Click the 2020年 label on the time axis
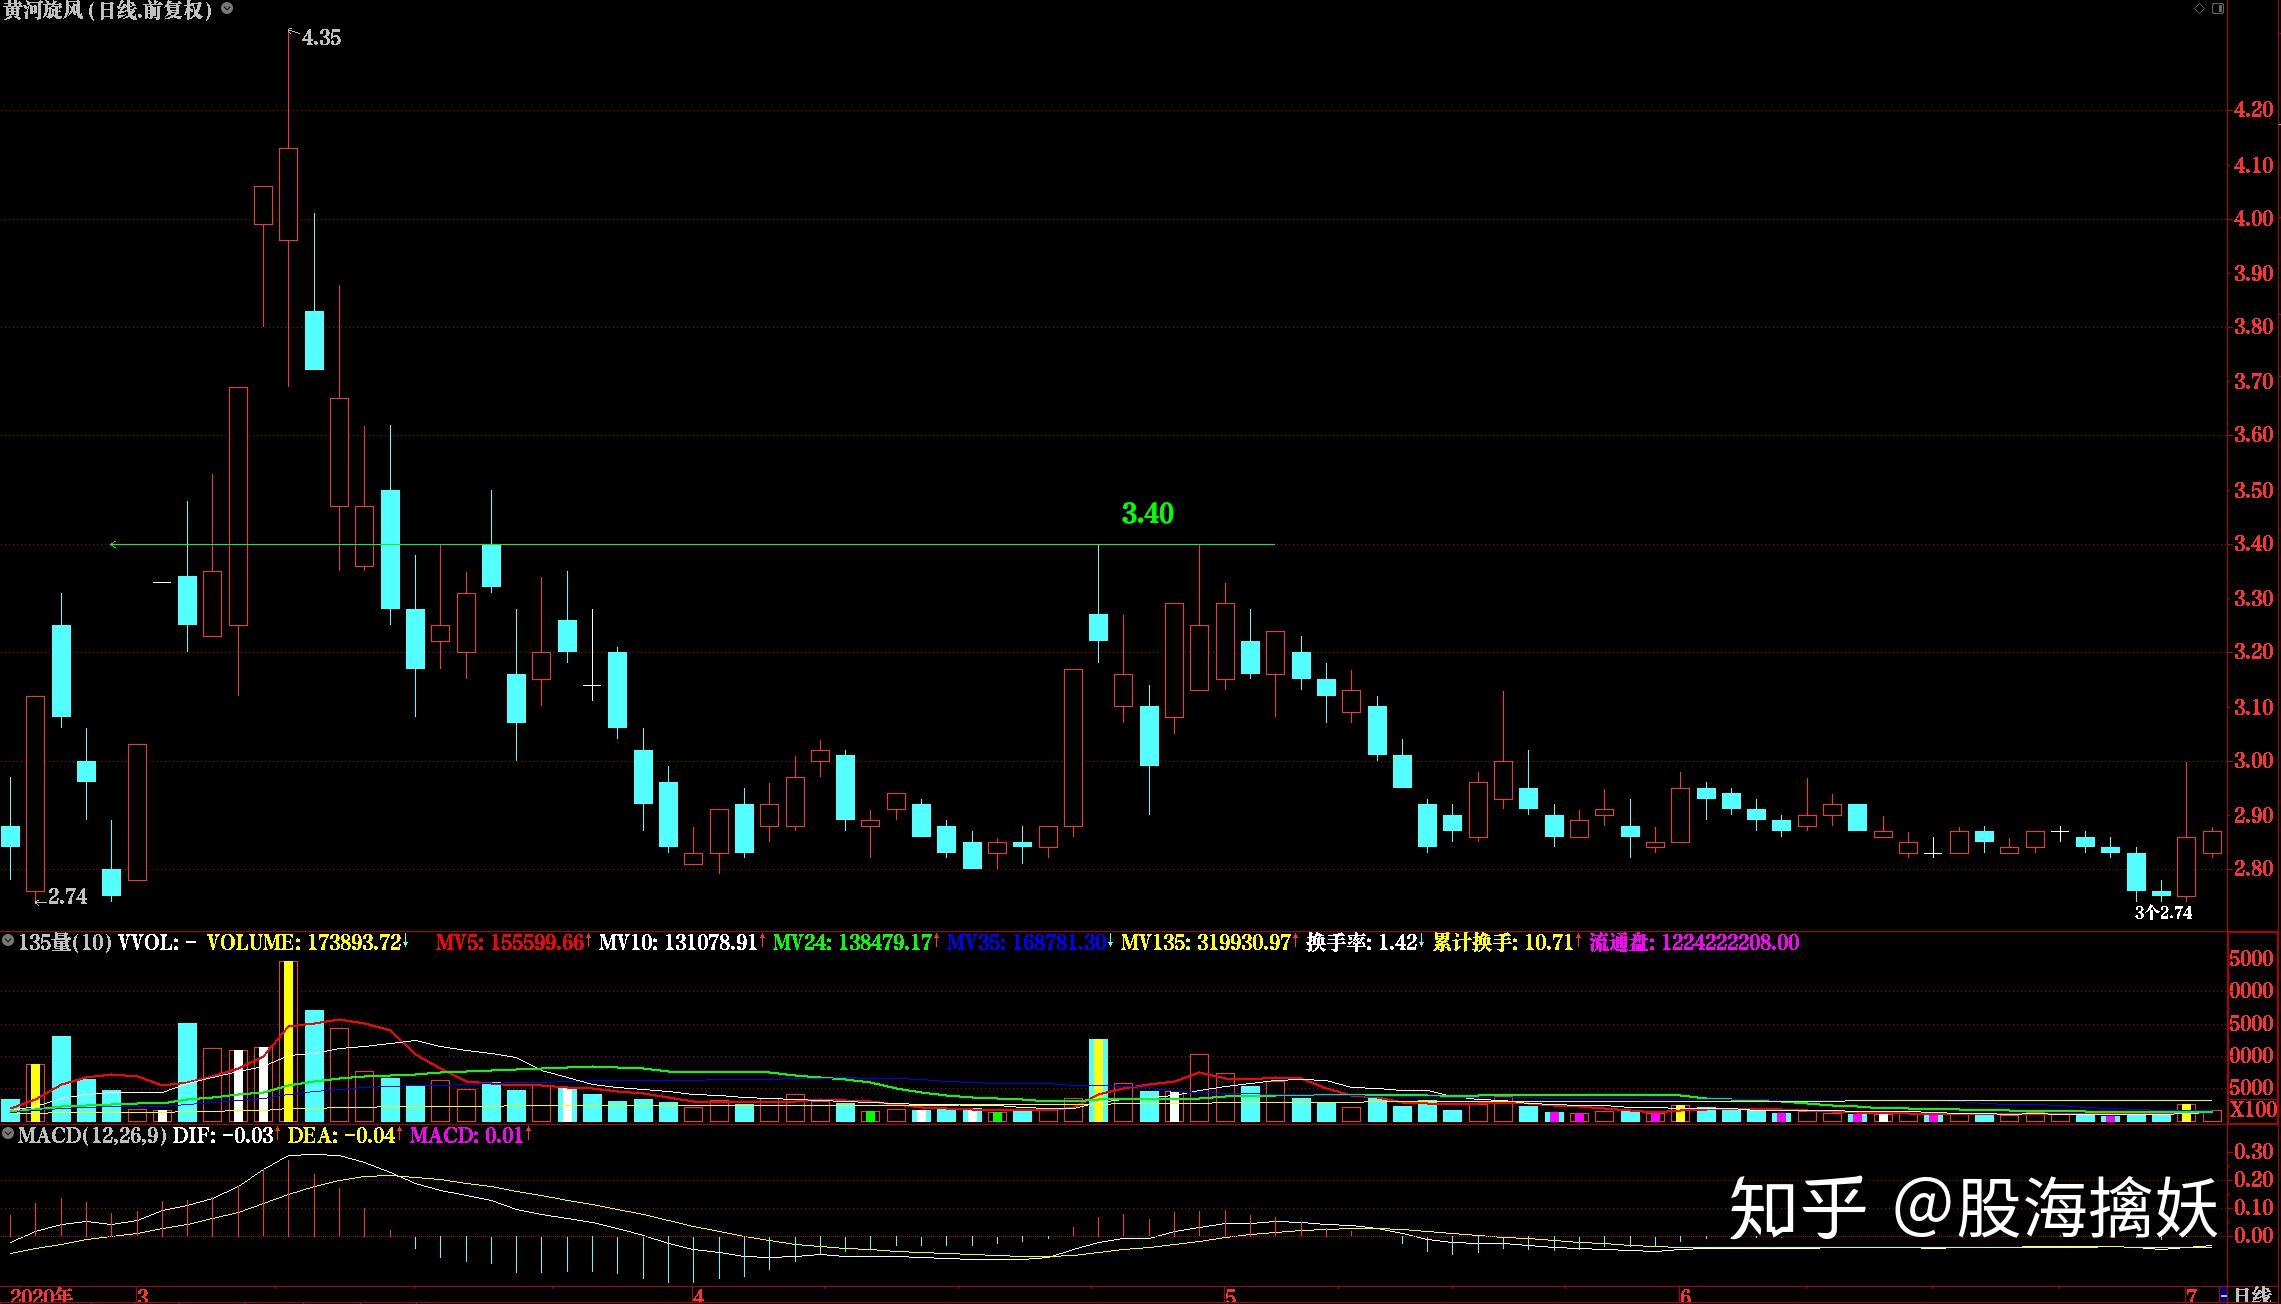Image resolution: width=2281 pixels, height=1304 pixels. 42,1295
